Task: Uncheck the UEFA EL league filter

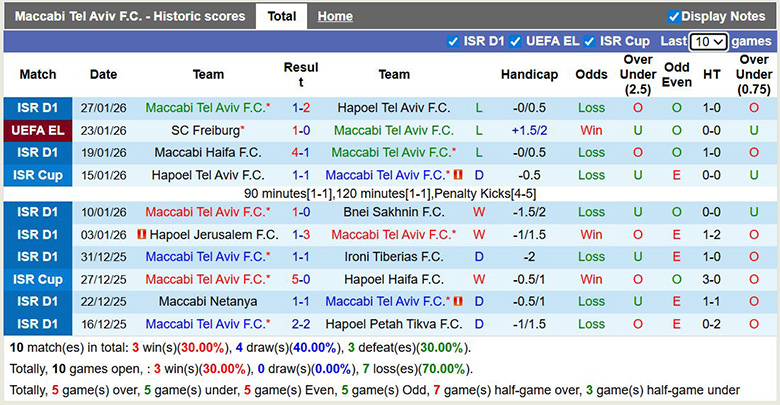Action: click(516, 41)
